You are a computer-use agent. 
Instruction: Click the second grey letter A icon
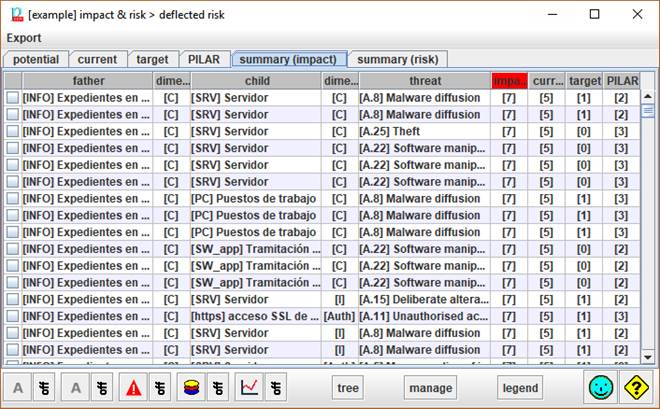coord(76,388)
